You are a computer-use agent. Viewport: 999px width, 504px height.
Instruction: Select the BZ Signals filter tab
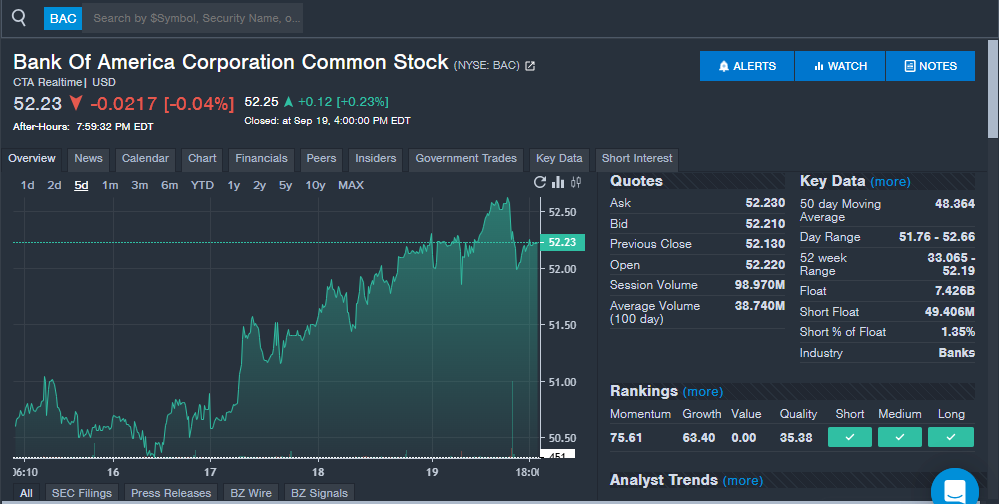319,493
